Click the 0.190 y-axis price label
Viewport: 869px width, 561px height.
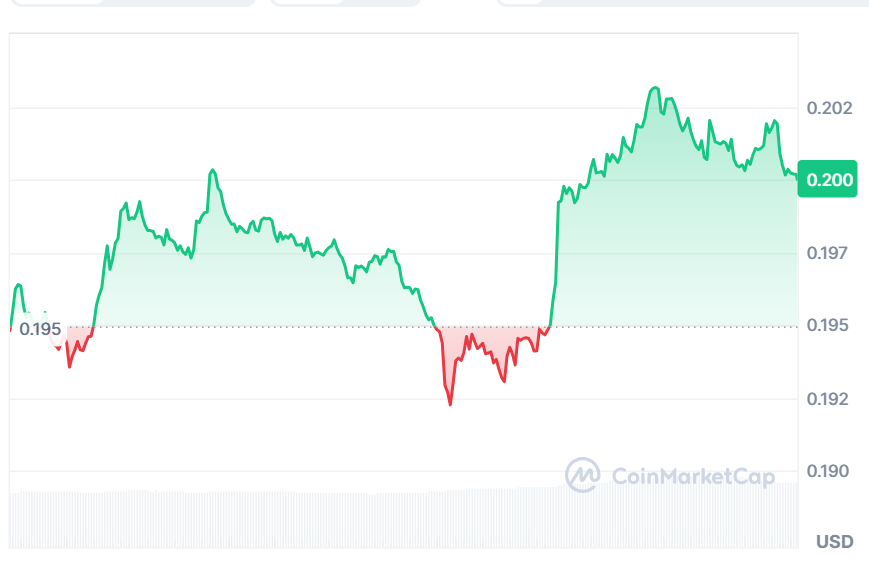point(829,471)
